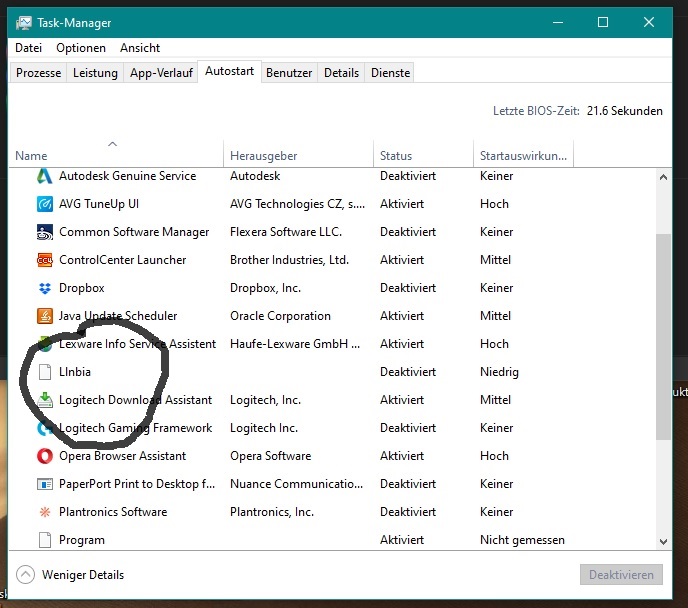The image size is (688, 608).
Task: Click publisher Haufe-Lexware GmbH
Action: 295,344
